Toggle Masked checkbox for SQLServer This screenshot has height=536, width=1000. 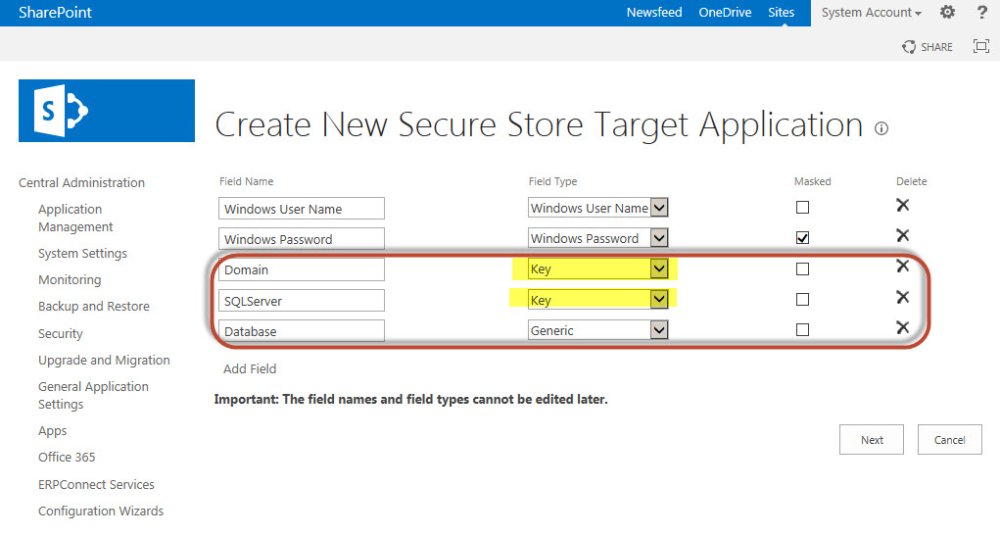(802, 299)
